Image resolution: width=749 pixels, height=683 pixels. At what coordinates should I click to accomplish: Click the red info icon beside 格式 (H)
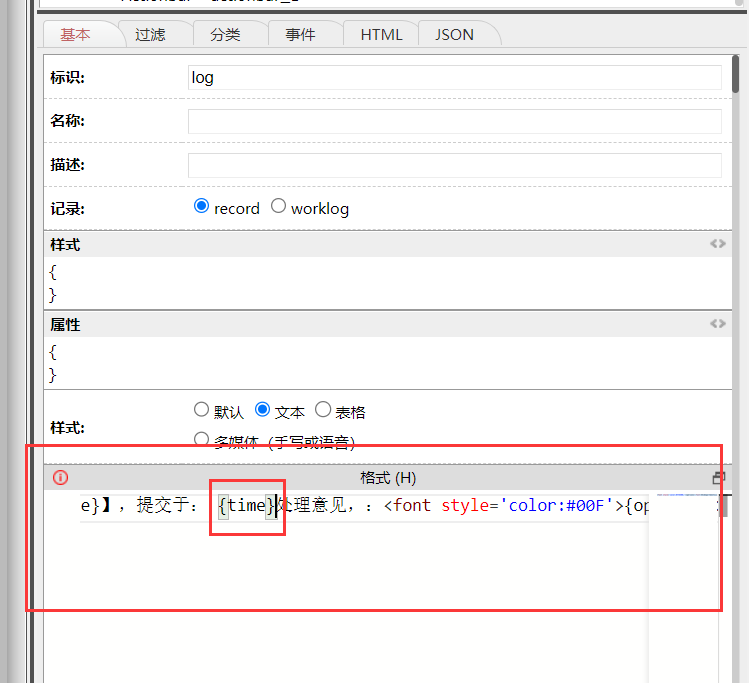pos(61,477)
